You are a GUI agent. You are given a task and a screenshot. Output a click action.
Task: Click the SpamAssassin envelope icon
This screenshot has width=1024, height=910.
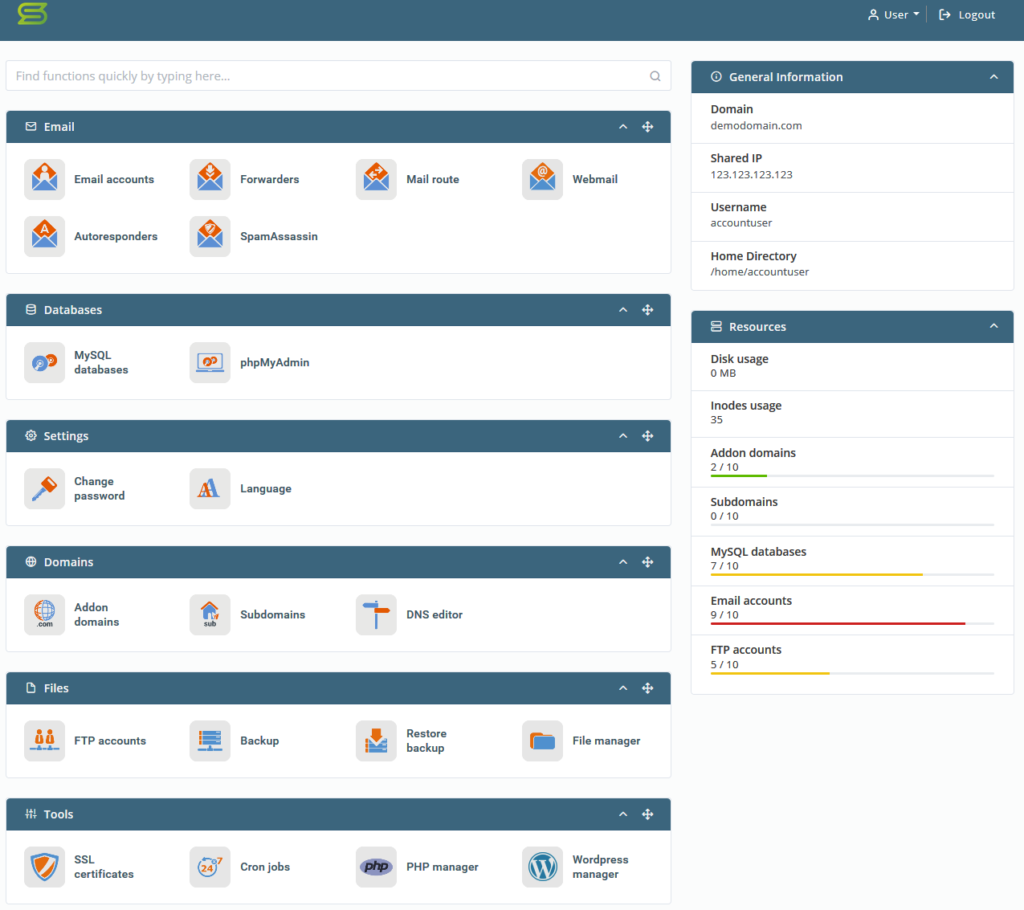point(210,237)
